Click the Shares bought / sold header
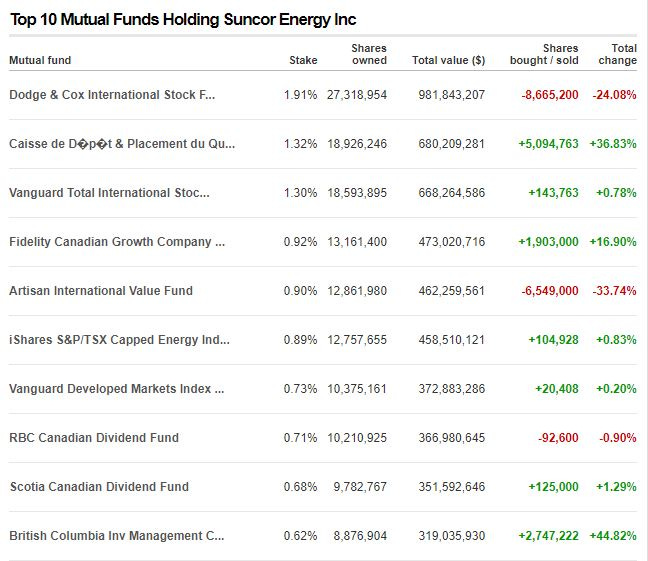648x561 pixels. (544, 54)
